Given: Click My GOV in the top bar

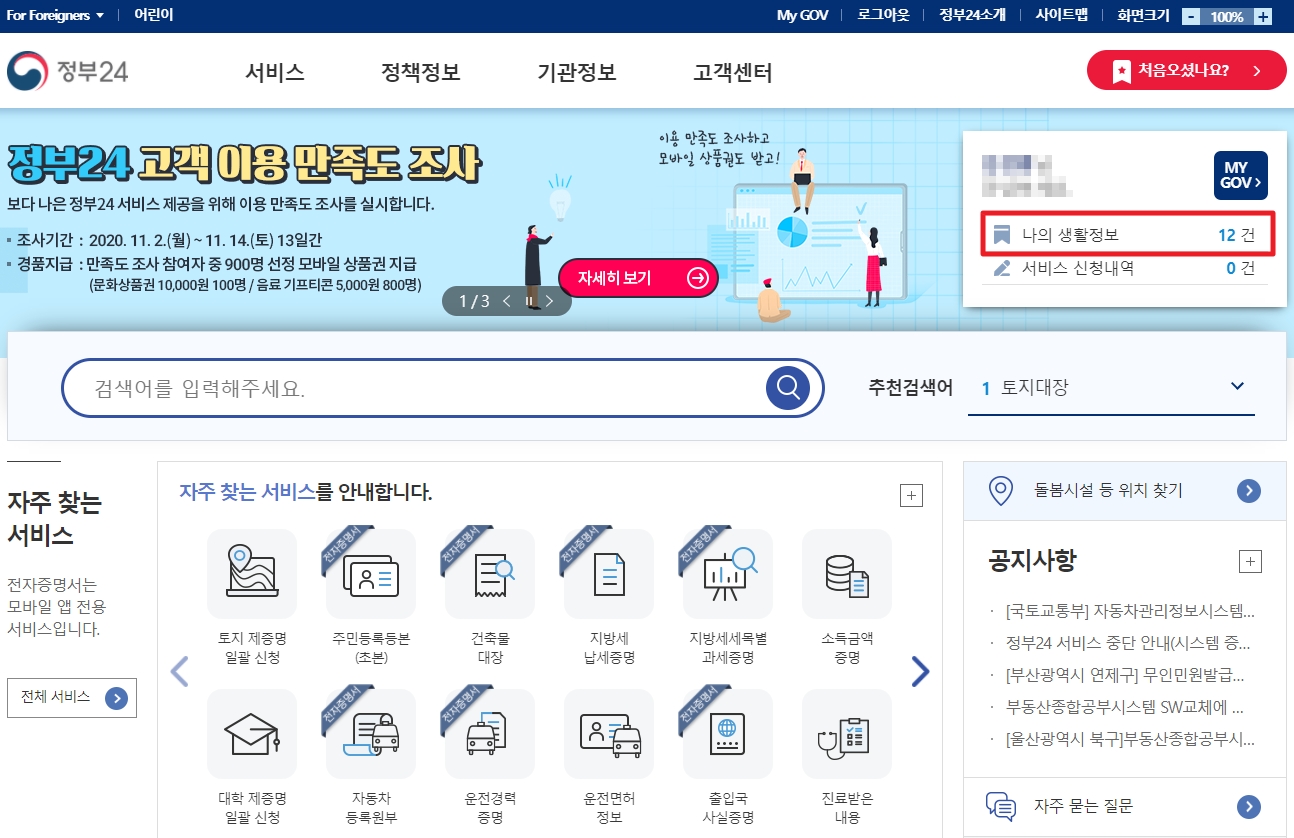Looking at the screenshot, I should [803, 16].
